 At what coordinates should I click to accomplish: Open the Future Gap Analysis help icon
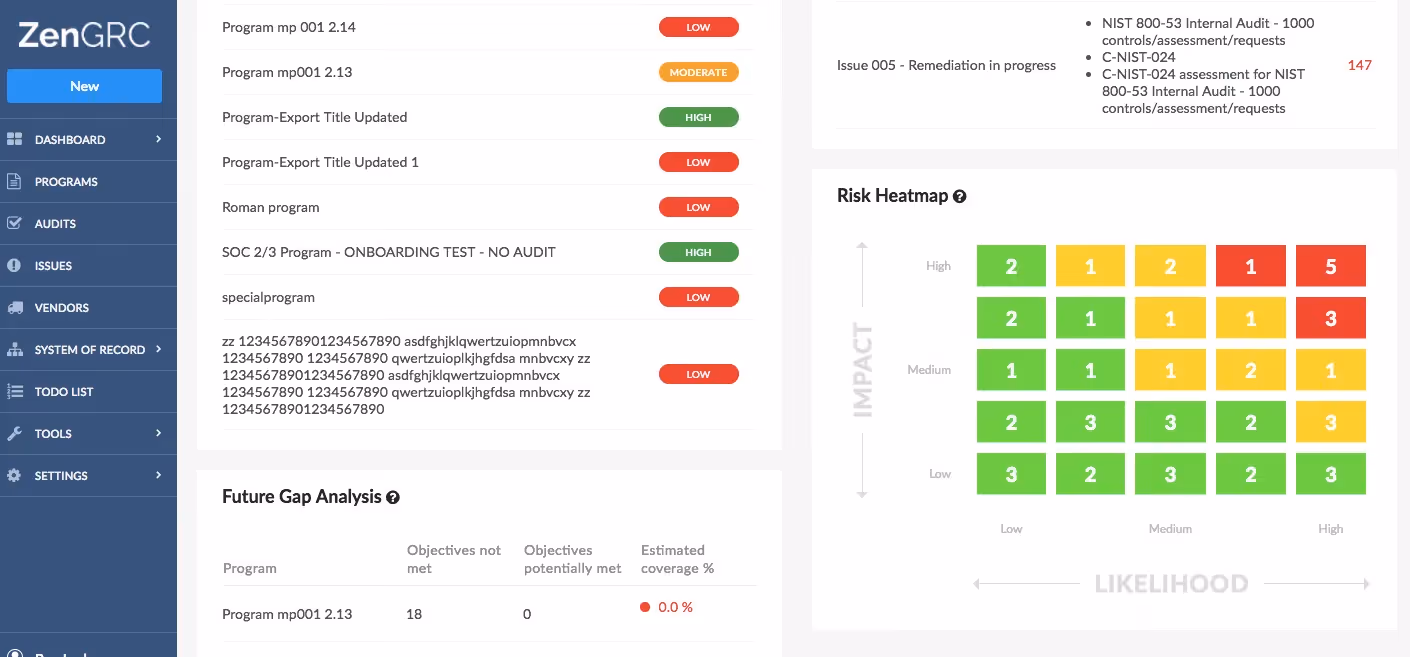(393, 497)
